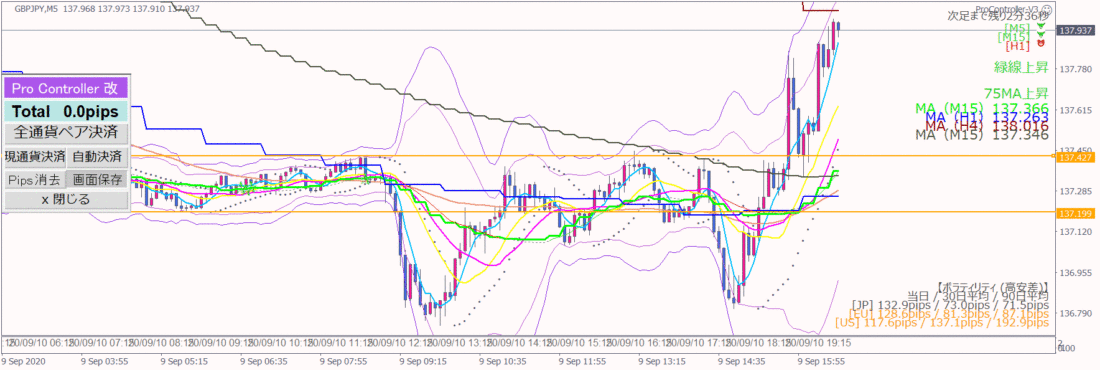Close the panel with x 閉じる
The height and width of the screenshot is (370, 1100).
point(66,200)
